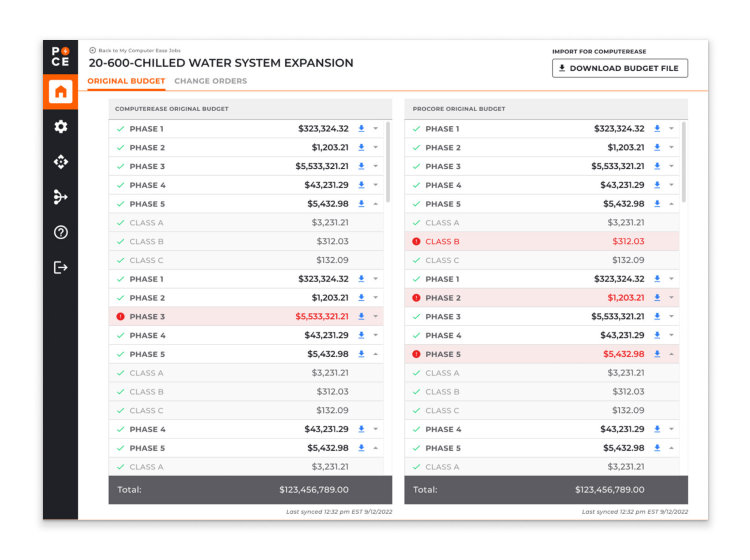The image size is (750, 560).
Task: Expand the first Phase 1 row in ComputerEase
Action: (375, 129)
